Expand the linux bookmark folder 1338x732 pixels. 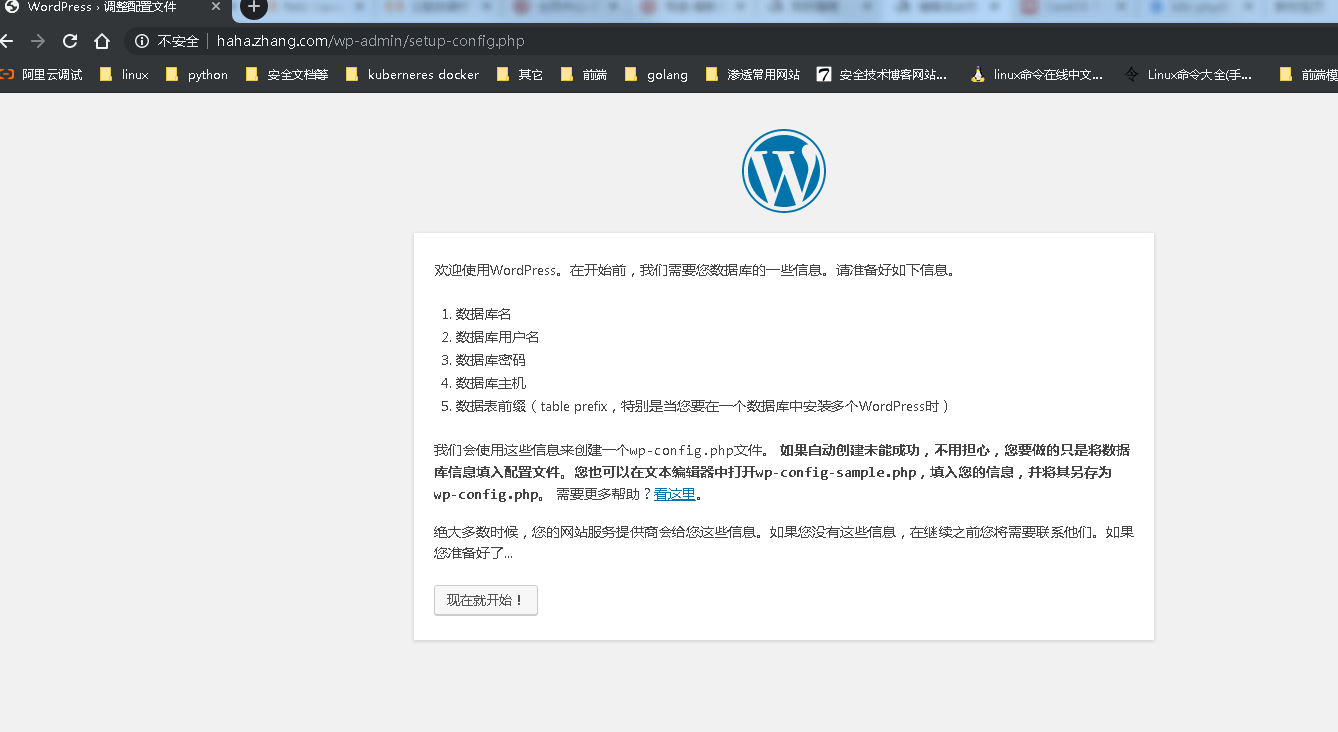pos(124,74)
